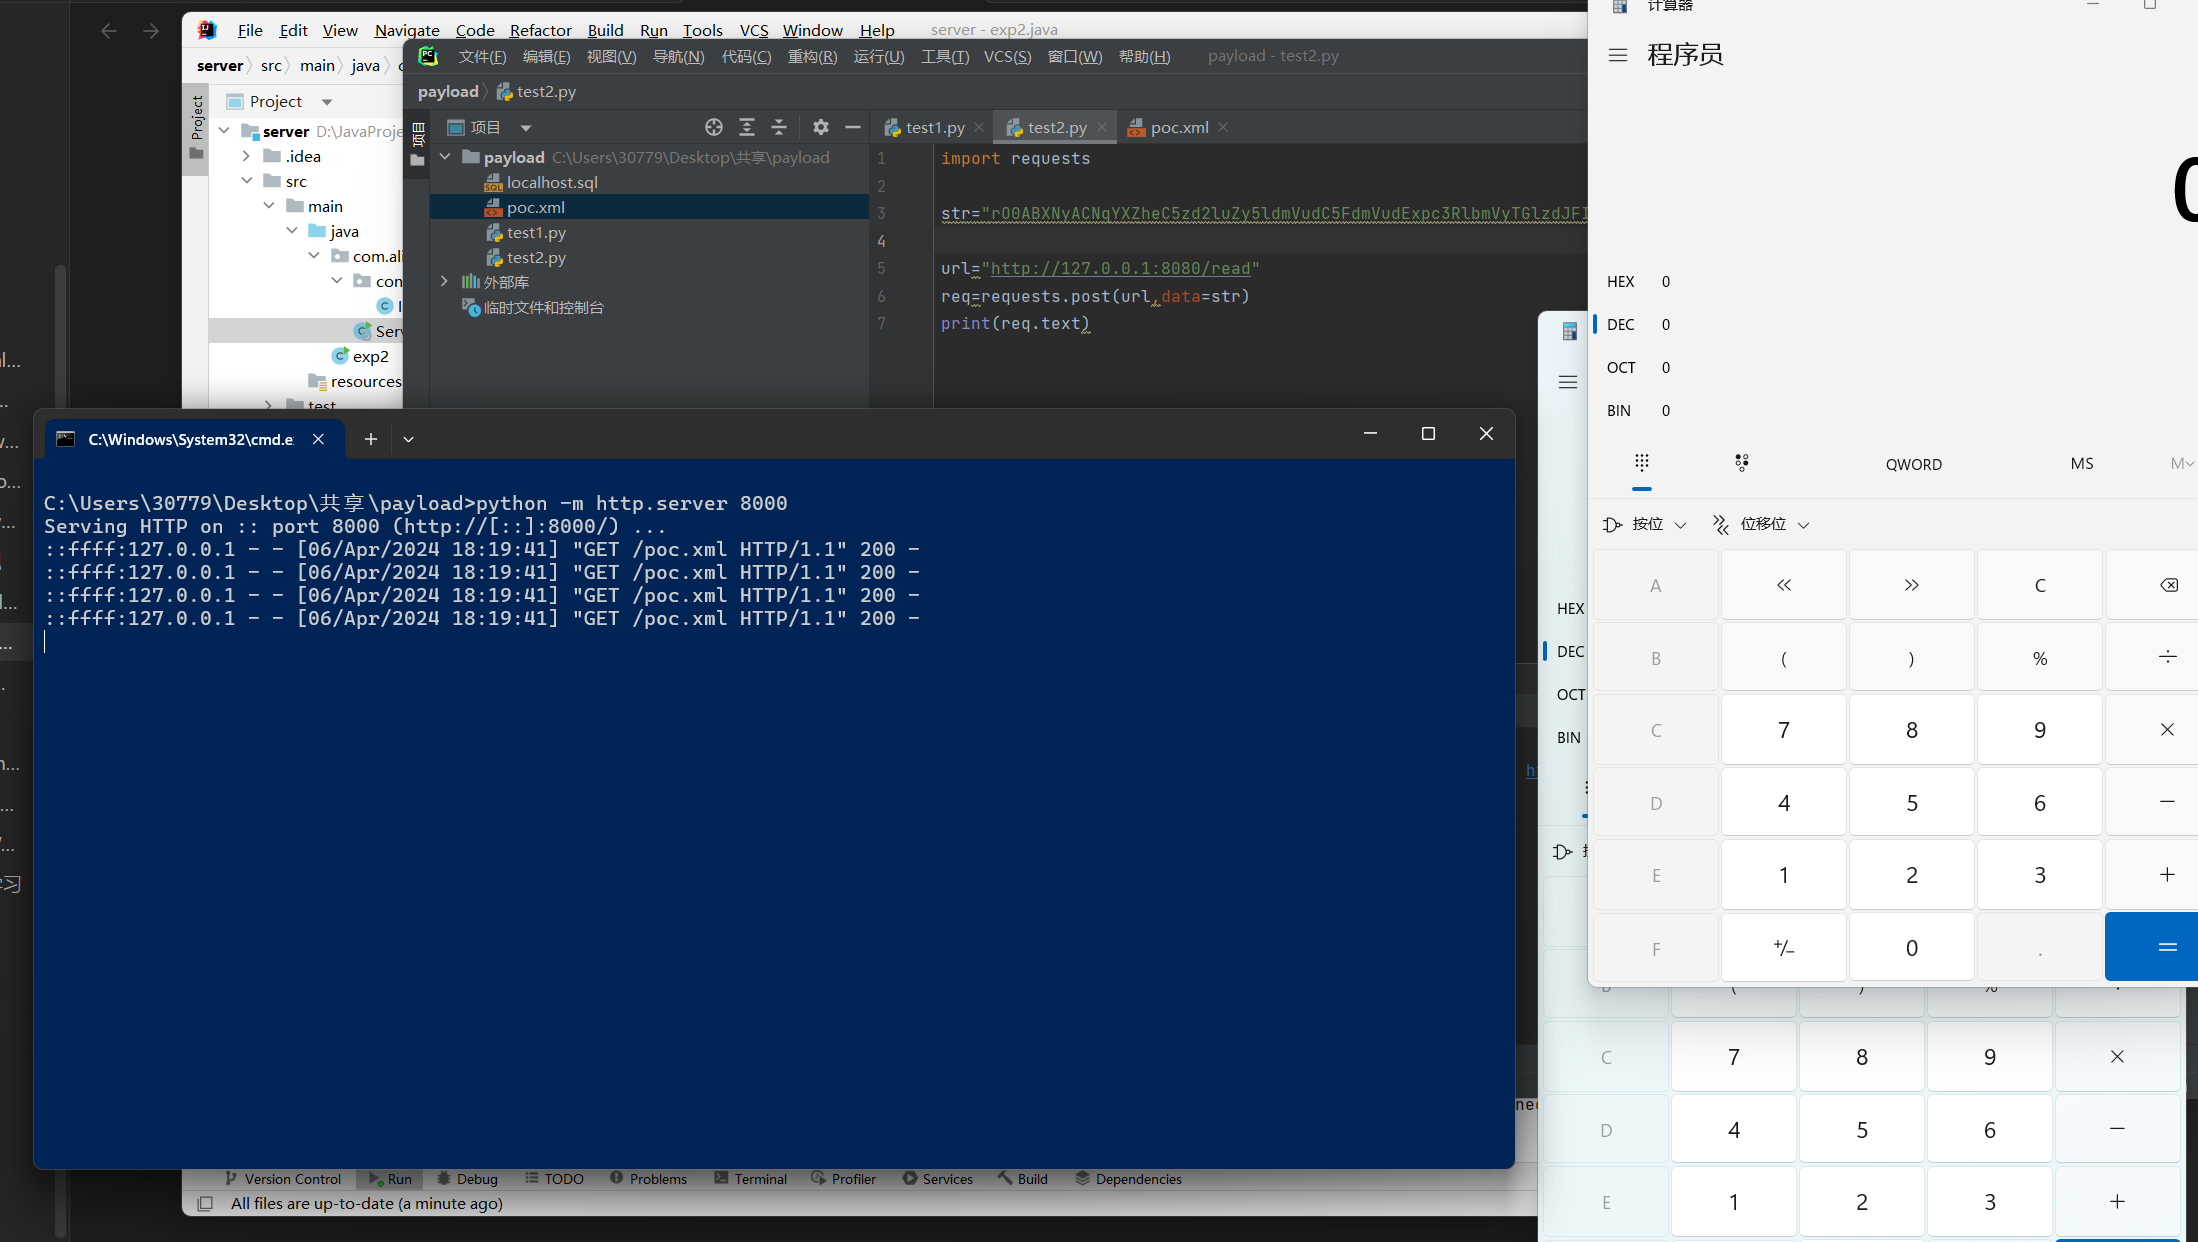This screenshot has height=1242, width=2198.
Task: Open 临时文件和控制台 node in PyCharm tree
Action: tap(533, 307)
